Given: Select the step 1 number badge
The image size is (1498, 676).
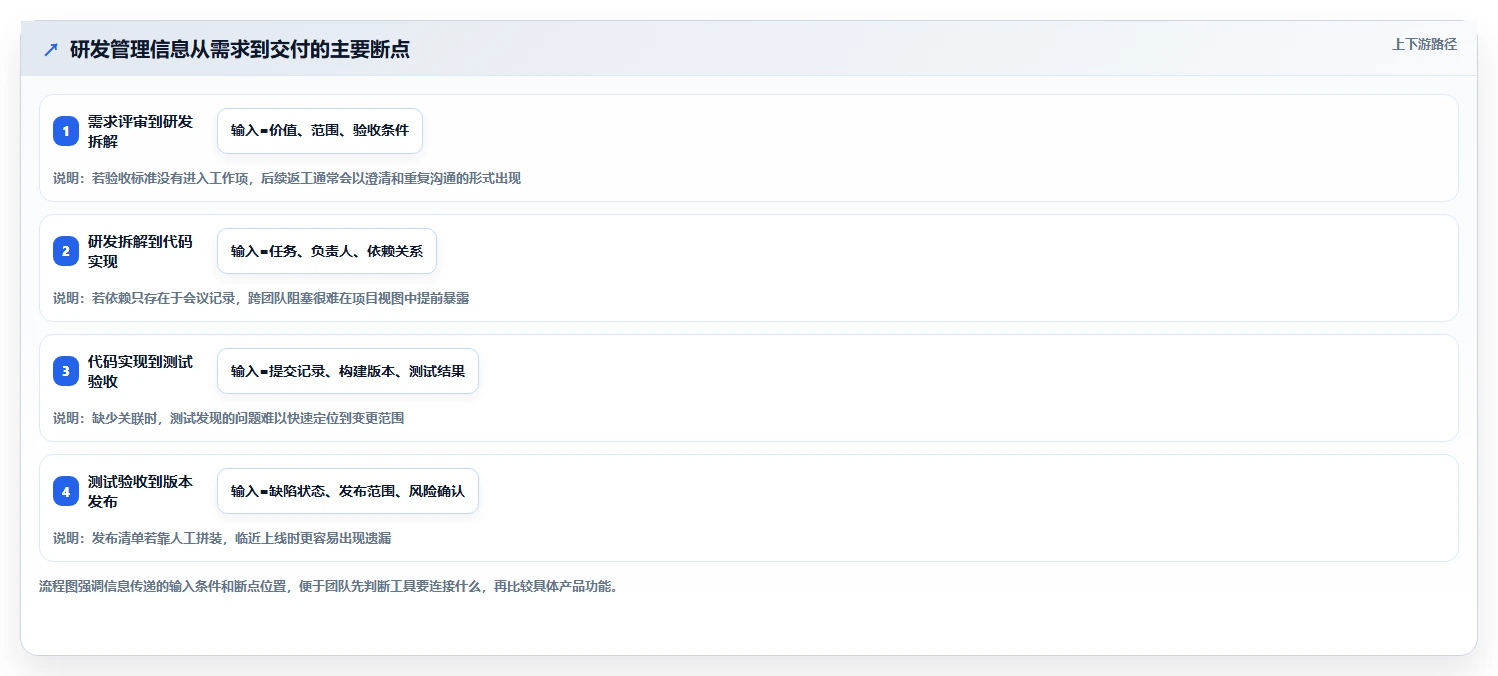Looking at the screenshot, I should click(x=66, y=131).
